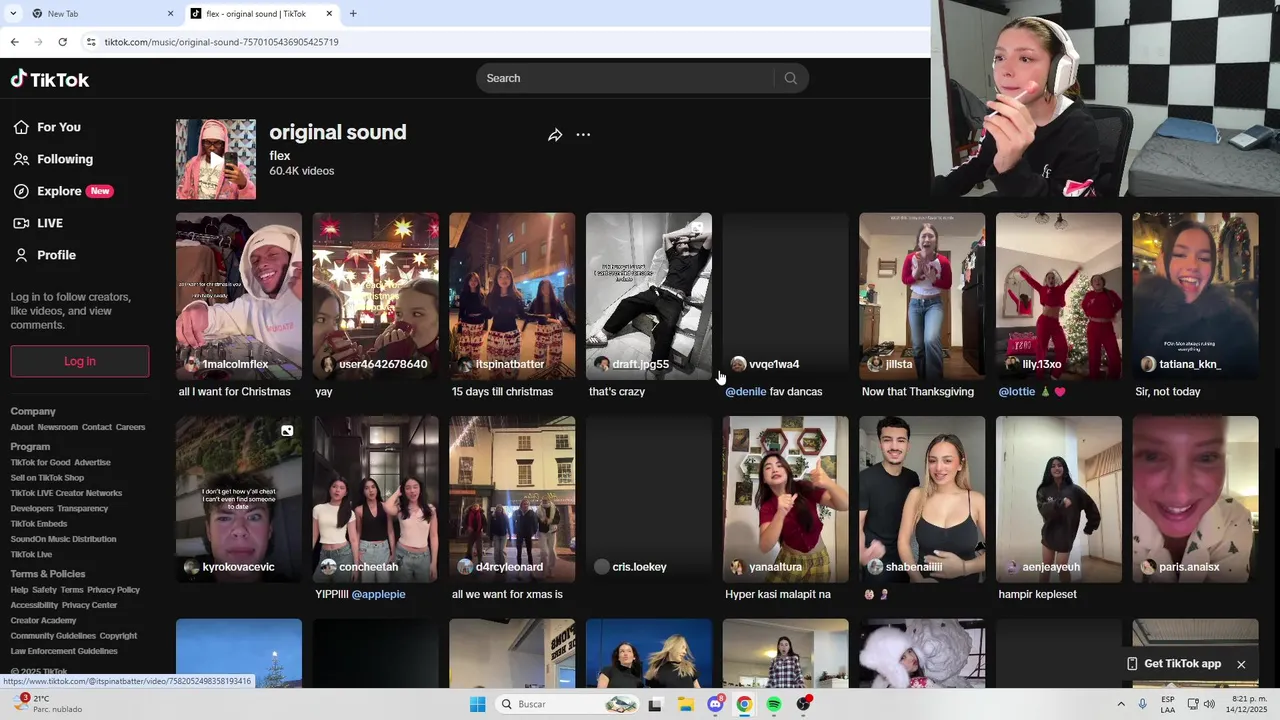The height and width of the screenshot is (720, 1280).
Task: Open 1malcolmflex video thumbnail
Action: (x=239, y=296)
